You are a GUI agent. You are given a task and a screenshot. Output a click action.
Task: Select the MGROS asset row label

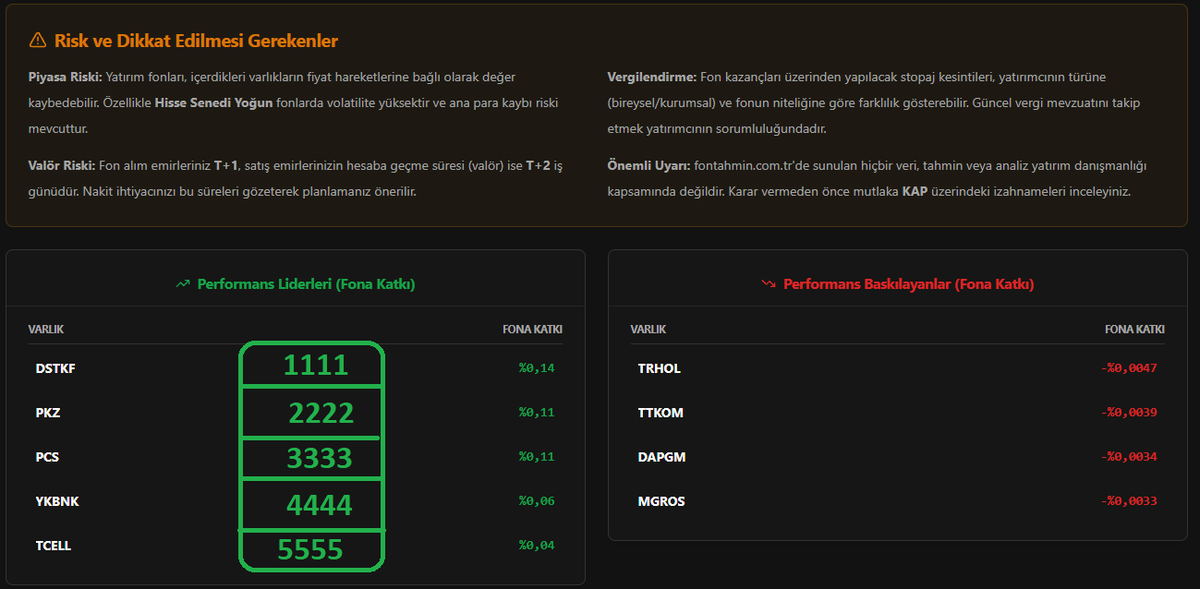[661, 501]
